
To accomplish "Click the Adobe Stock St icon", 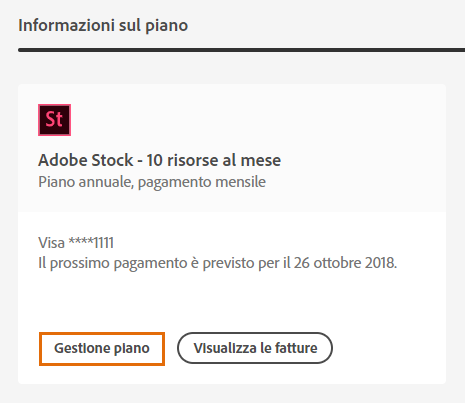I will pos(54,120).
